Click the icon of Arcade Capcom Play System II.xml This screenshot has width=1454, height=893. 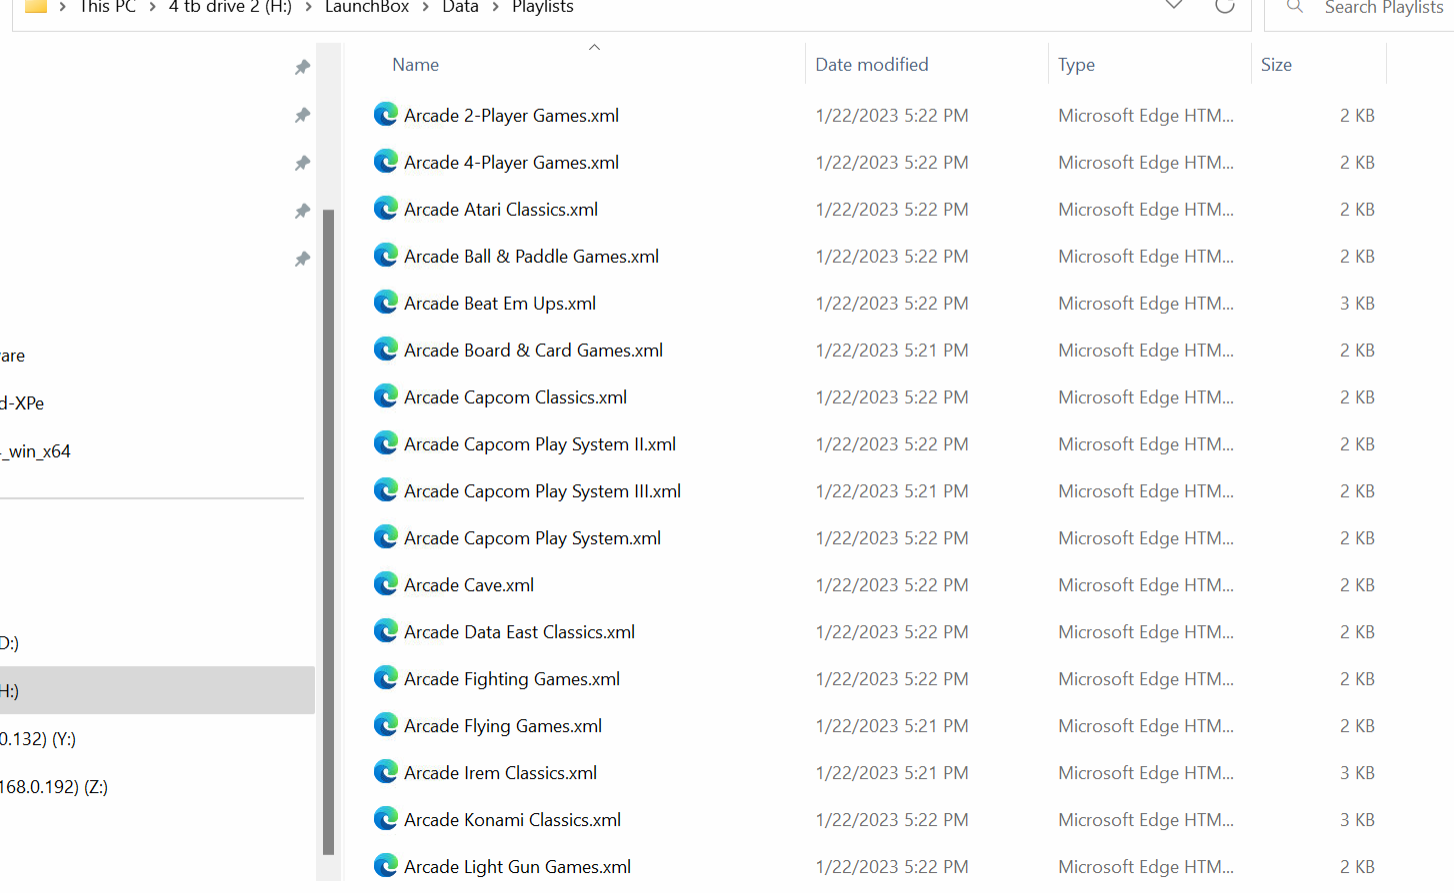point(386,443)
